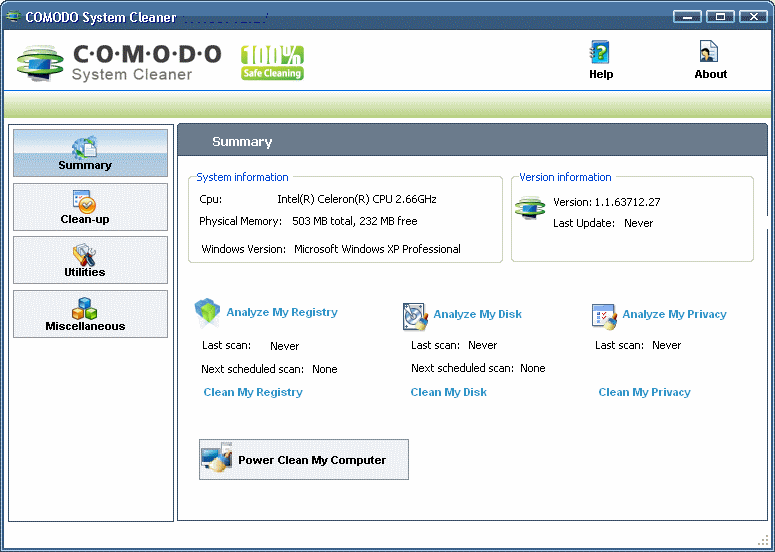
Task: Open the Analyze My Disk link
Action: tap(477, 314)
